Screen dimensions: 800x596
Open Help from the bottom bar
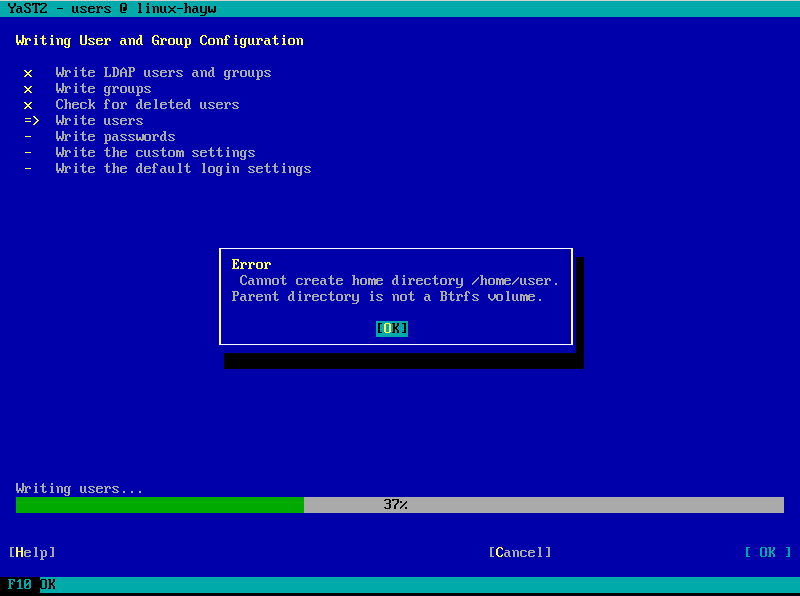click(x=32, y=553)
